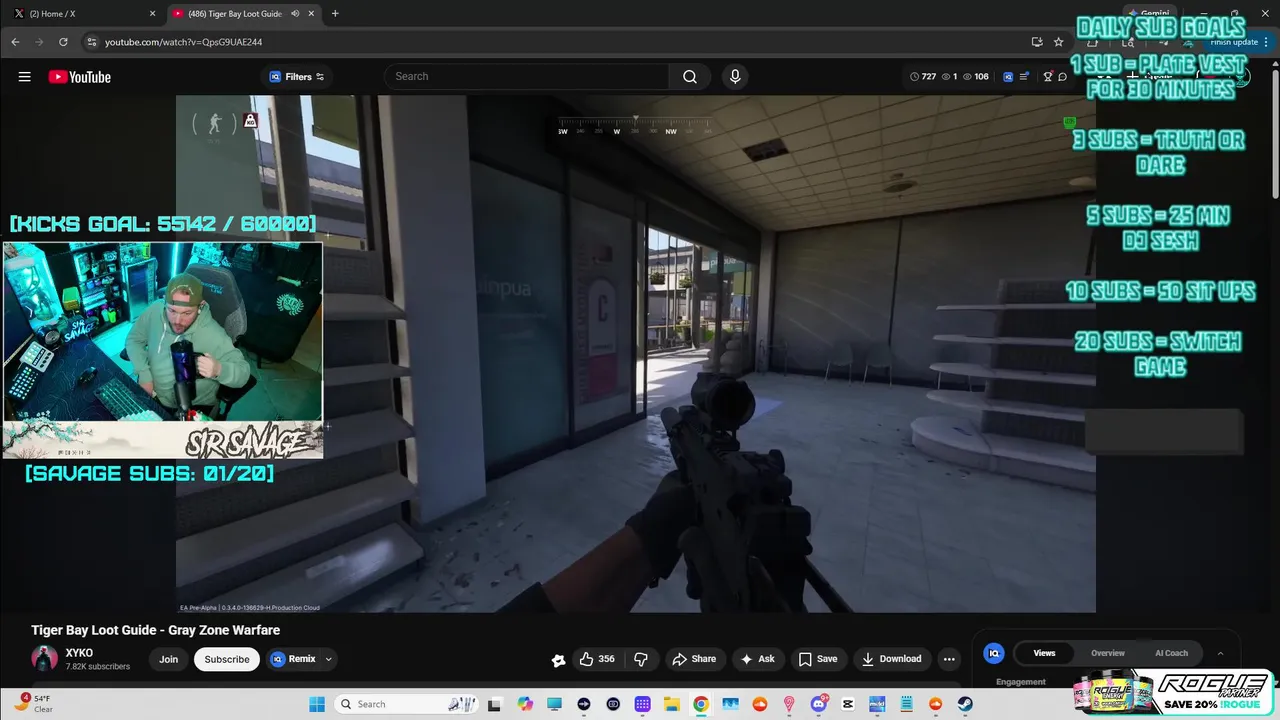Screen dimensions: 1280x720
Task: Open Copilot from the taskbar
Action: [x=525, y=704]
